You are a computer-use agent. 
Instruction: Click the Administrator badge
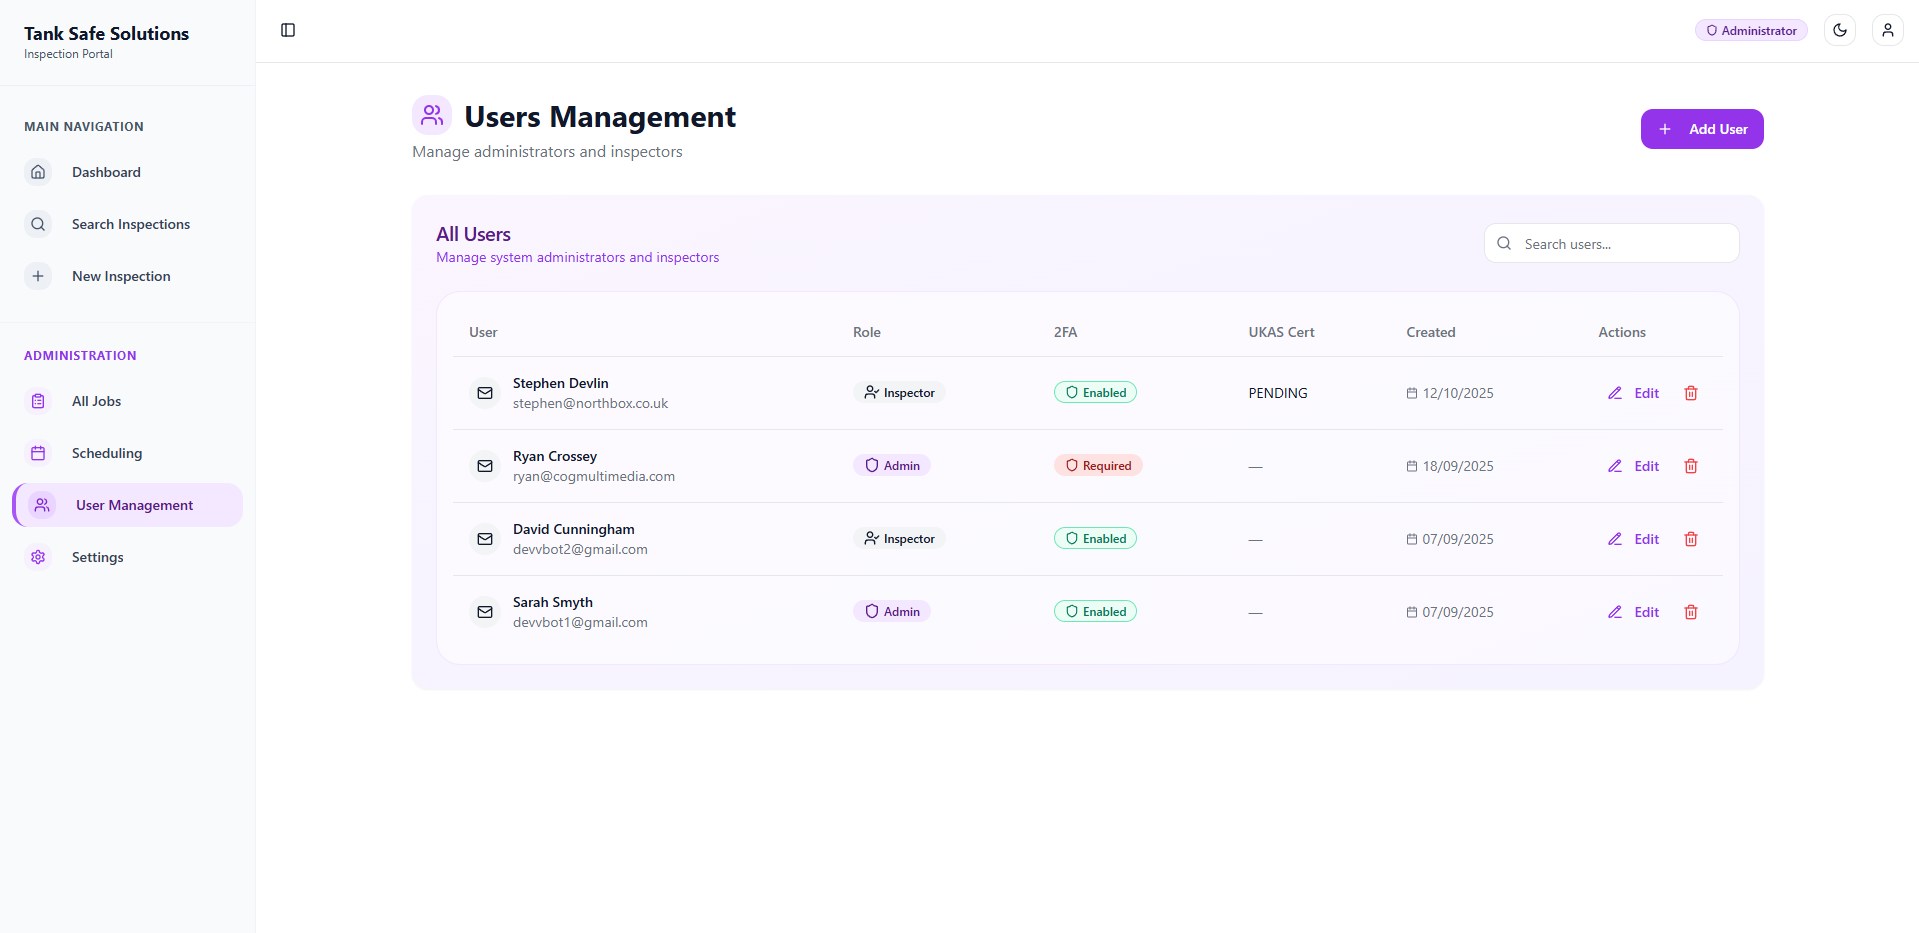1750,30
